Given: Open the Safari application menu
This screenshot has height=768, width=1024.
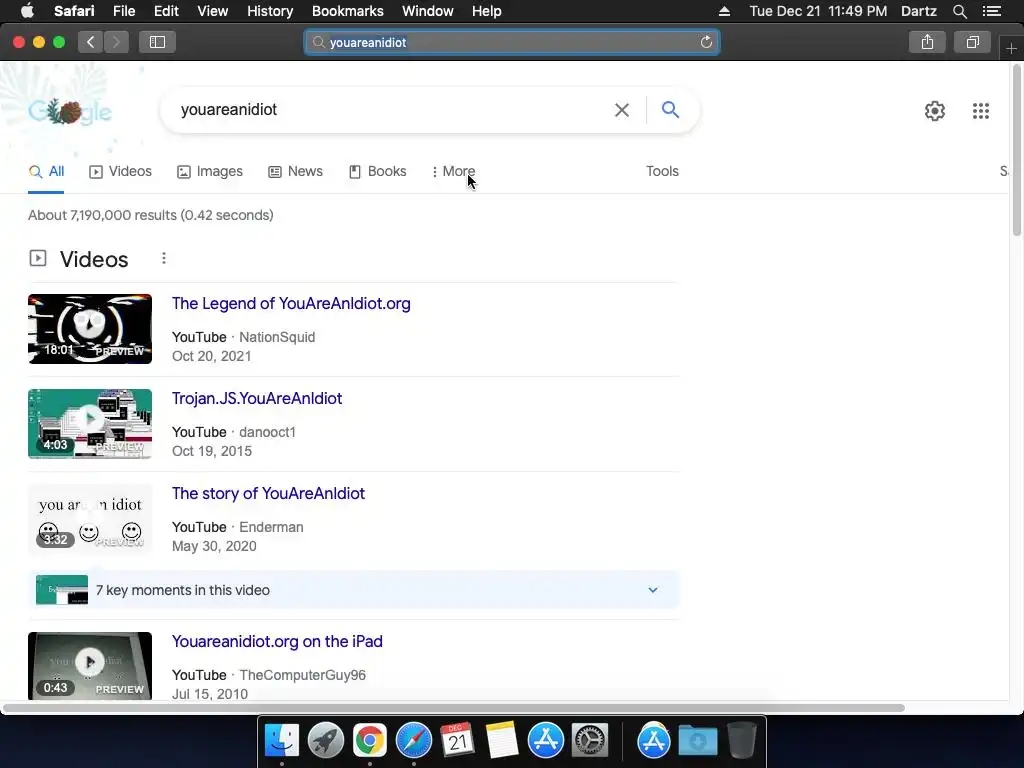Looking at the screenshot, I should point(74,11).
